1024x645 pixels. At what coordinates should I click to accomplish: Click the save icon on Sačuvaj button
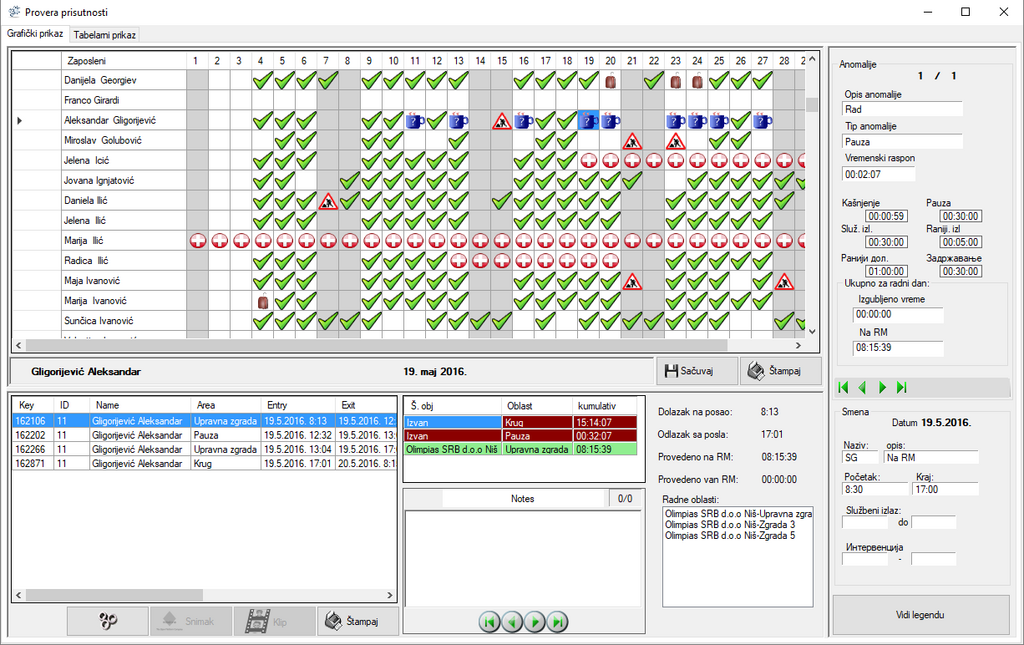click(672, 371)
